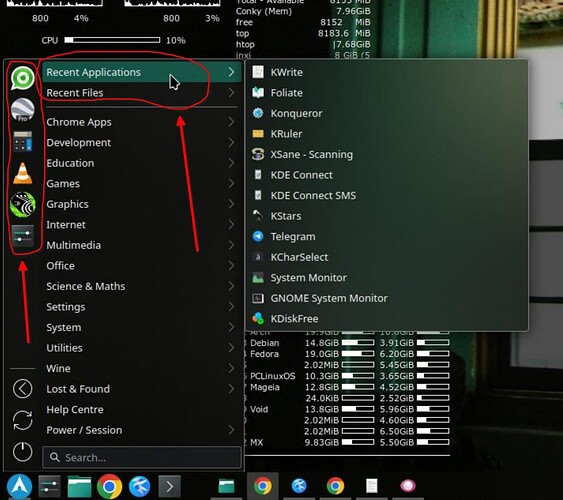Open KDE Connect entry
The height and width of the screenshot is (500, 563).
(386, 175)
